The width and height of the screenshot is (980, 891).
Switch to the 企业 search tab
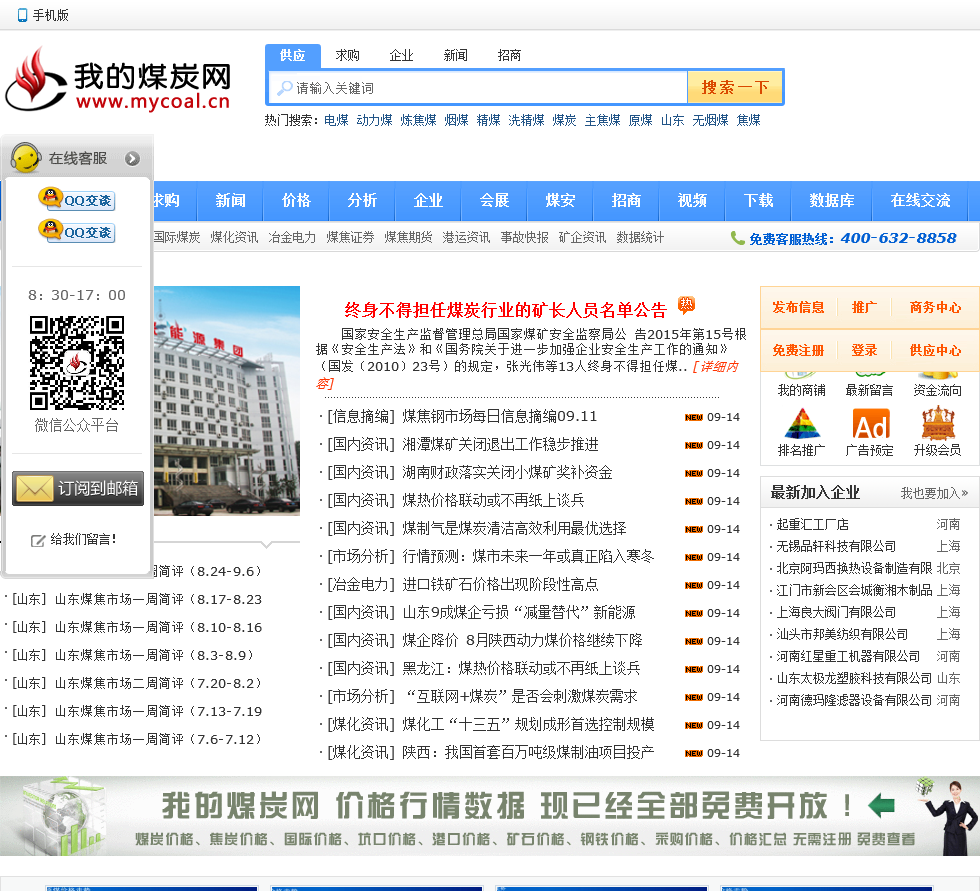(x=401, y=56)
